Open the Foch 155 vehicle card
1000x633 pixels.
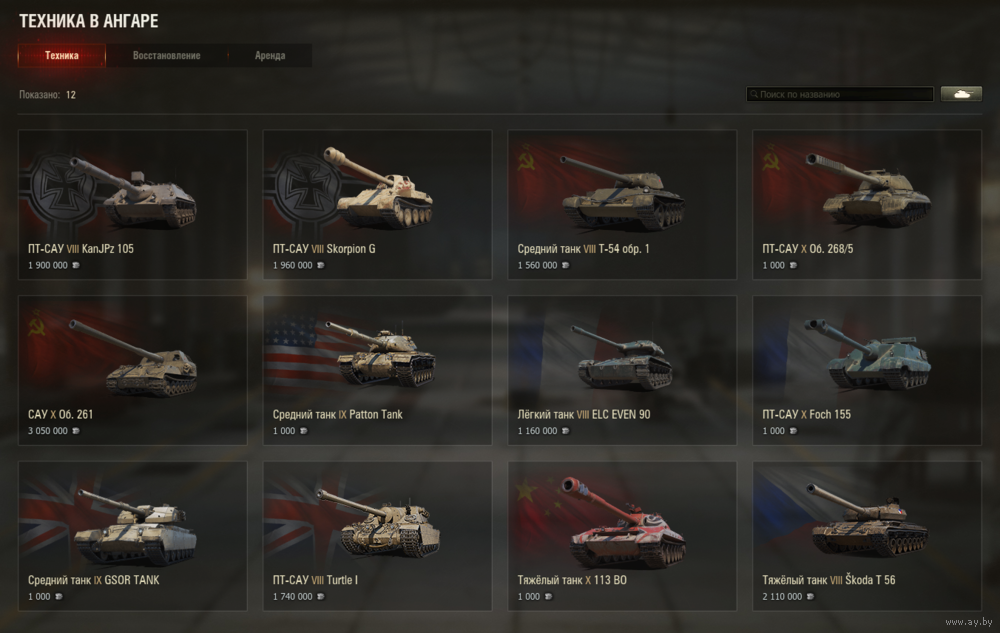[x=867, y=370]
